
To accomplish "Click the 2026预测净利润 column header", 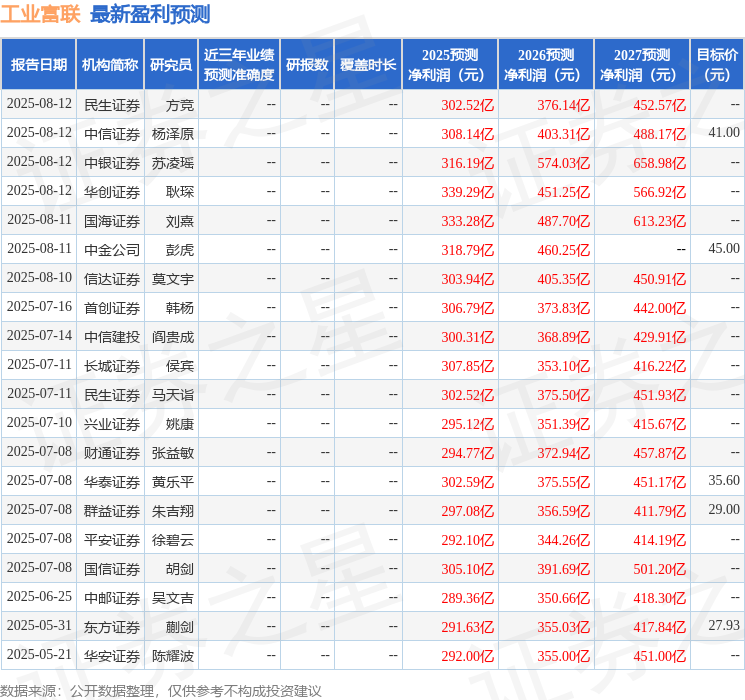I will click(x=546, y=65).
